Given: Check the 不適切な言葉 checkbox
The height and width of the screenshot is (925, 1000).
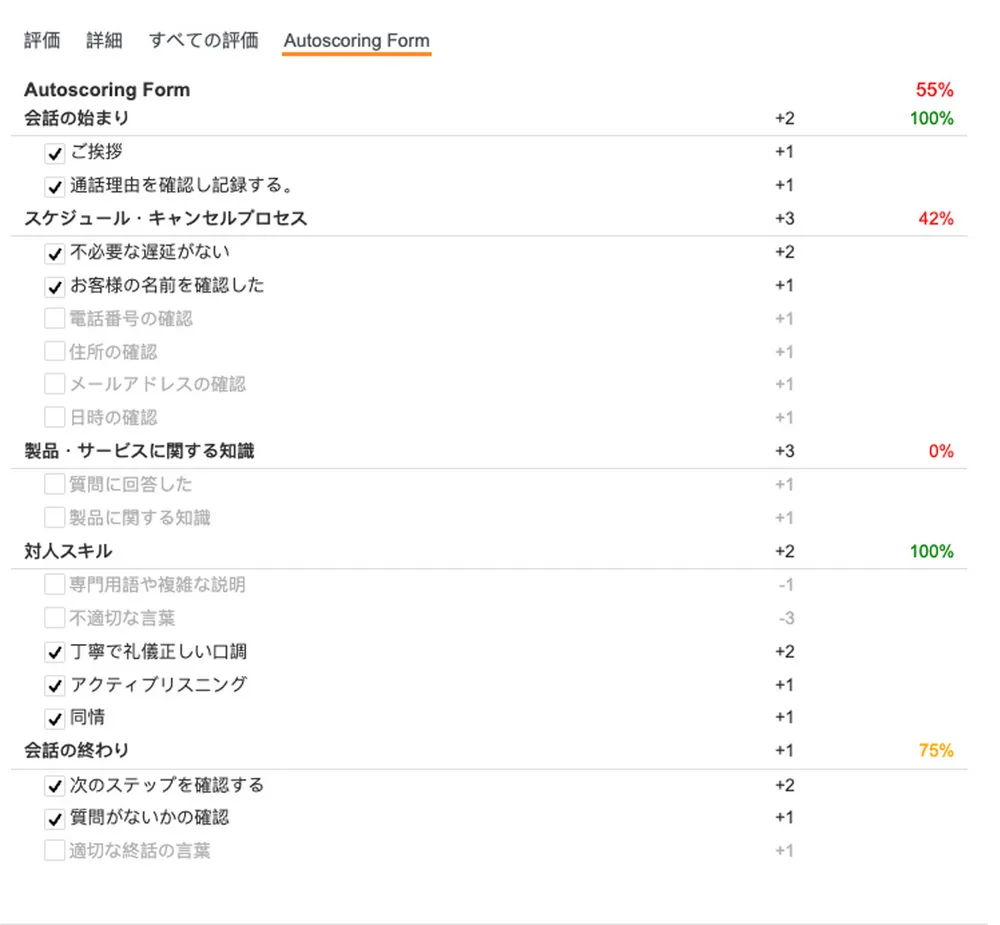Looking at the screenshot, I should (55, 618).
